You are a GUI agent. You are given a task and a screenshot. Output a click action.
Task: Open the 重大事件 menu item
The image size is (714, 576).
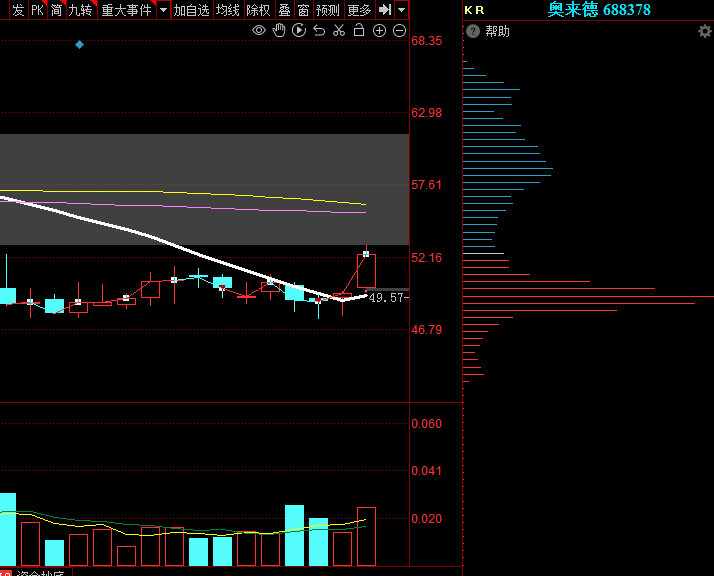pyautogui.click(x=126, y=10)
